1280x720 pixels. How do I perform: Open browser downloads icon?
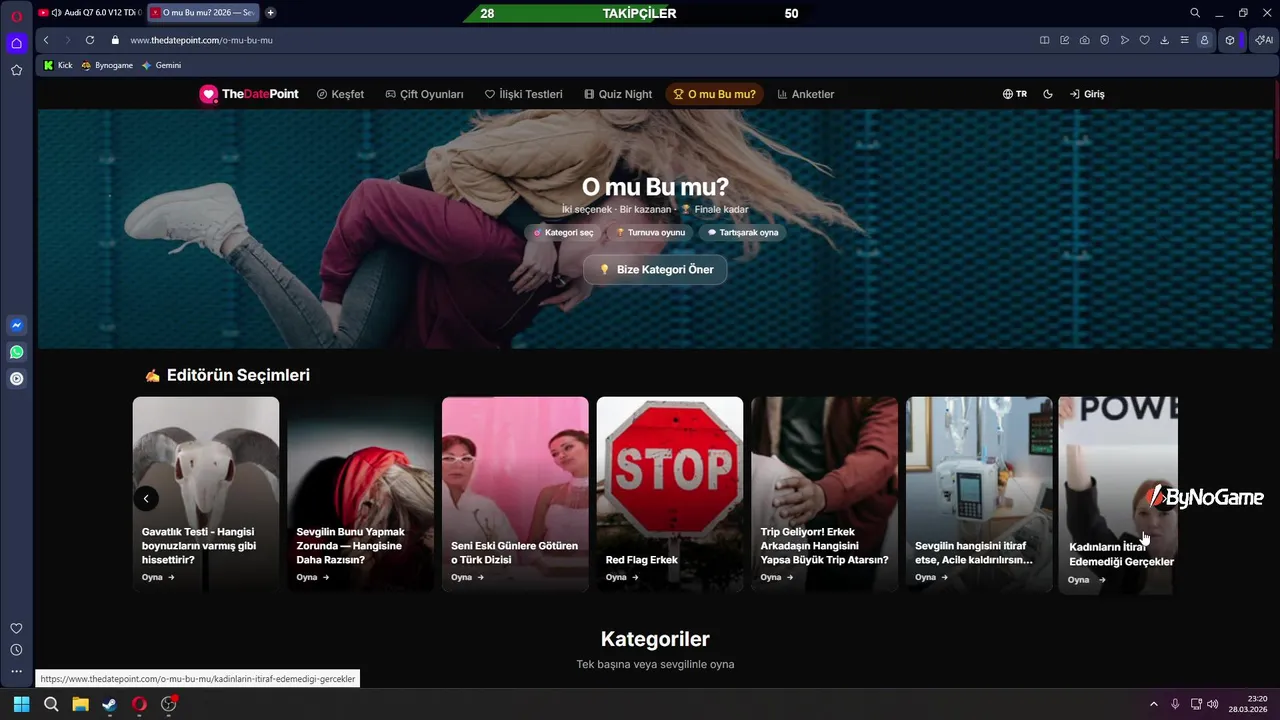(x=1164, y=40)
